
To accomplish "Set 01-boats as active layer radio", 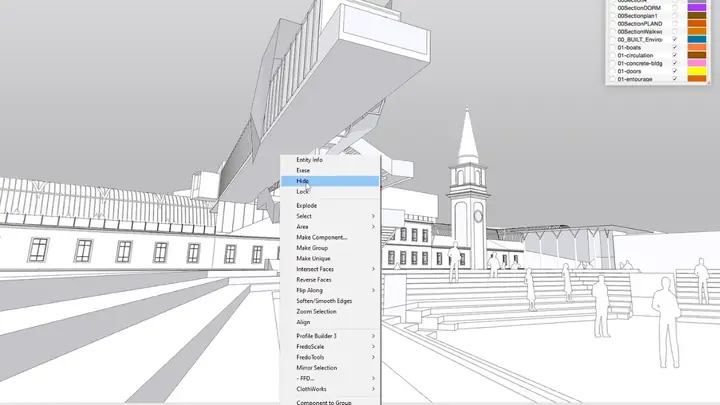I will 612,47.
